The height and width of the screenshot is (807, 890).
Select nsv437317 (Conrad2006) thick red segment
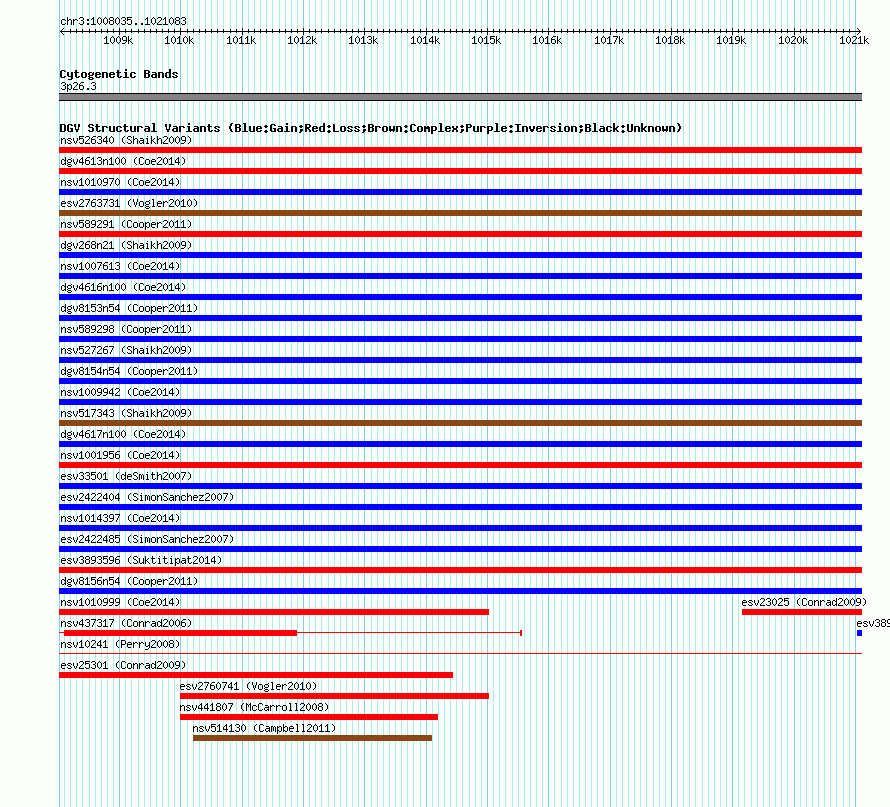(x=180, y=633)
